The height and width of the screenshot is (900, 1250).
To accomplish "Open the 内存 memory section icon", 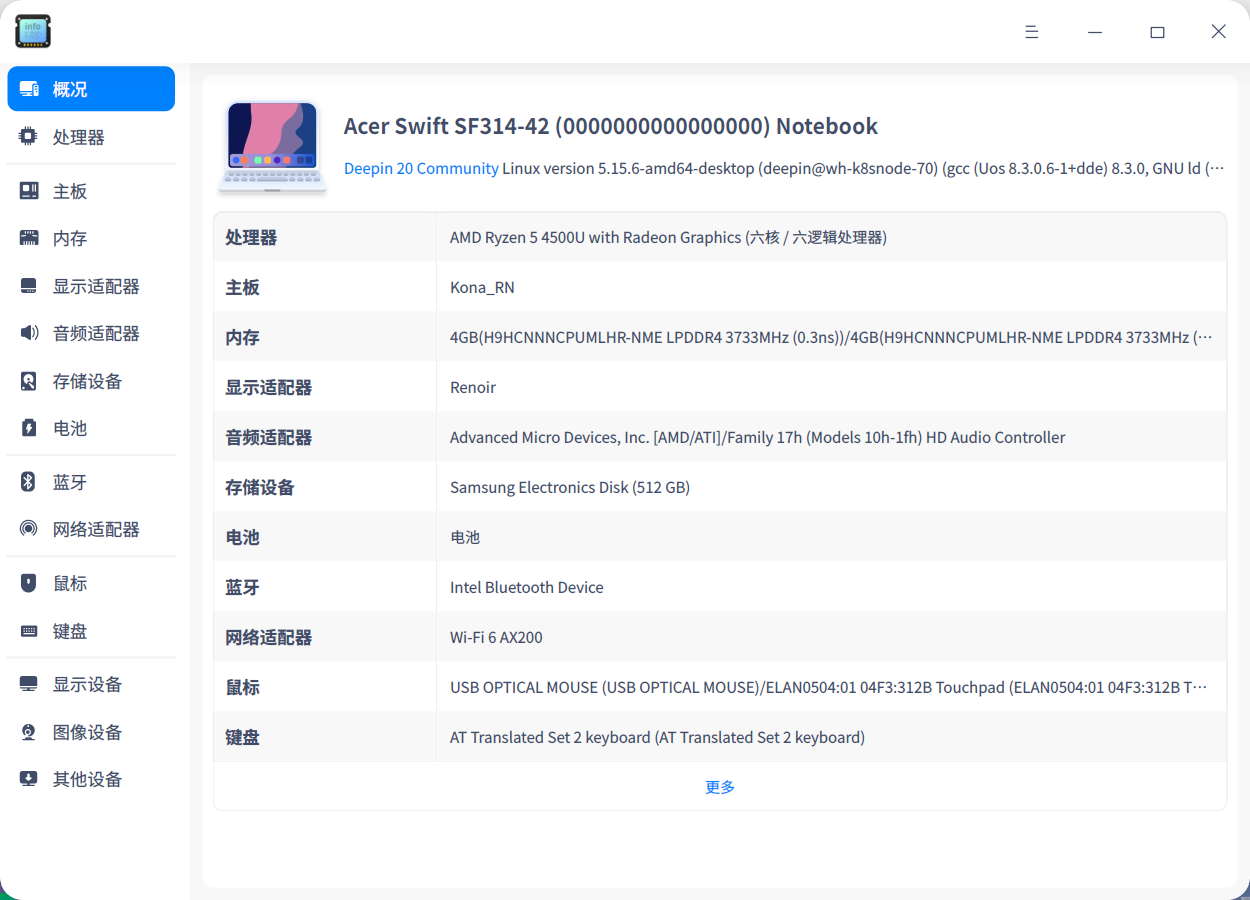I will pos(30,238).
